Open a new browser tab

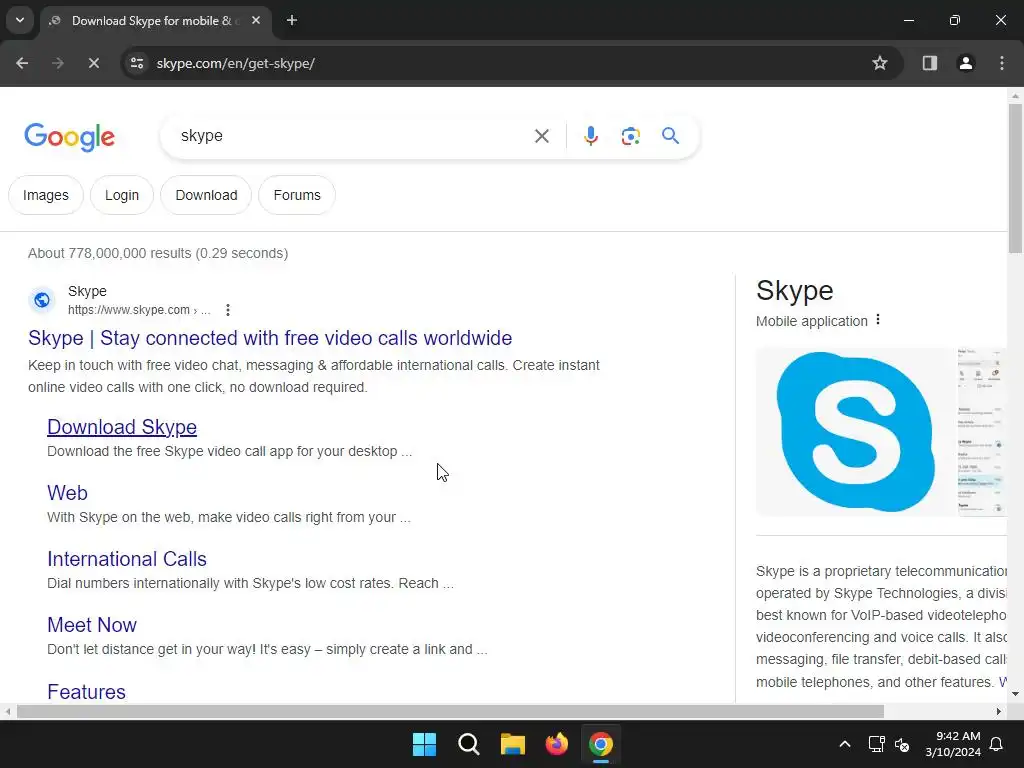(x=292, y=20)
